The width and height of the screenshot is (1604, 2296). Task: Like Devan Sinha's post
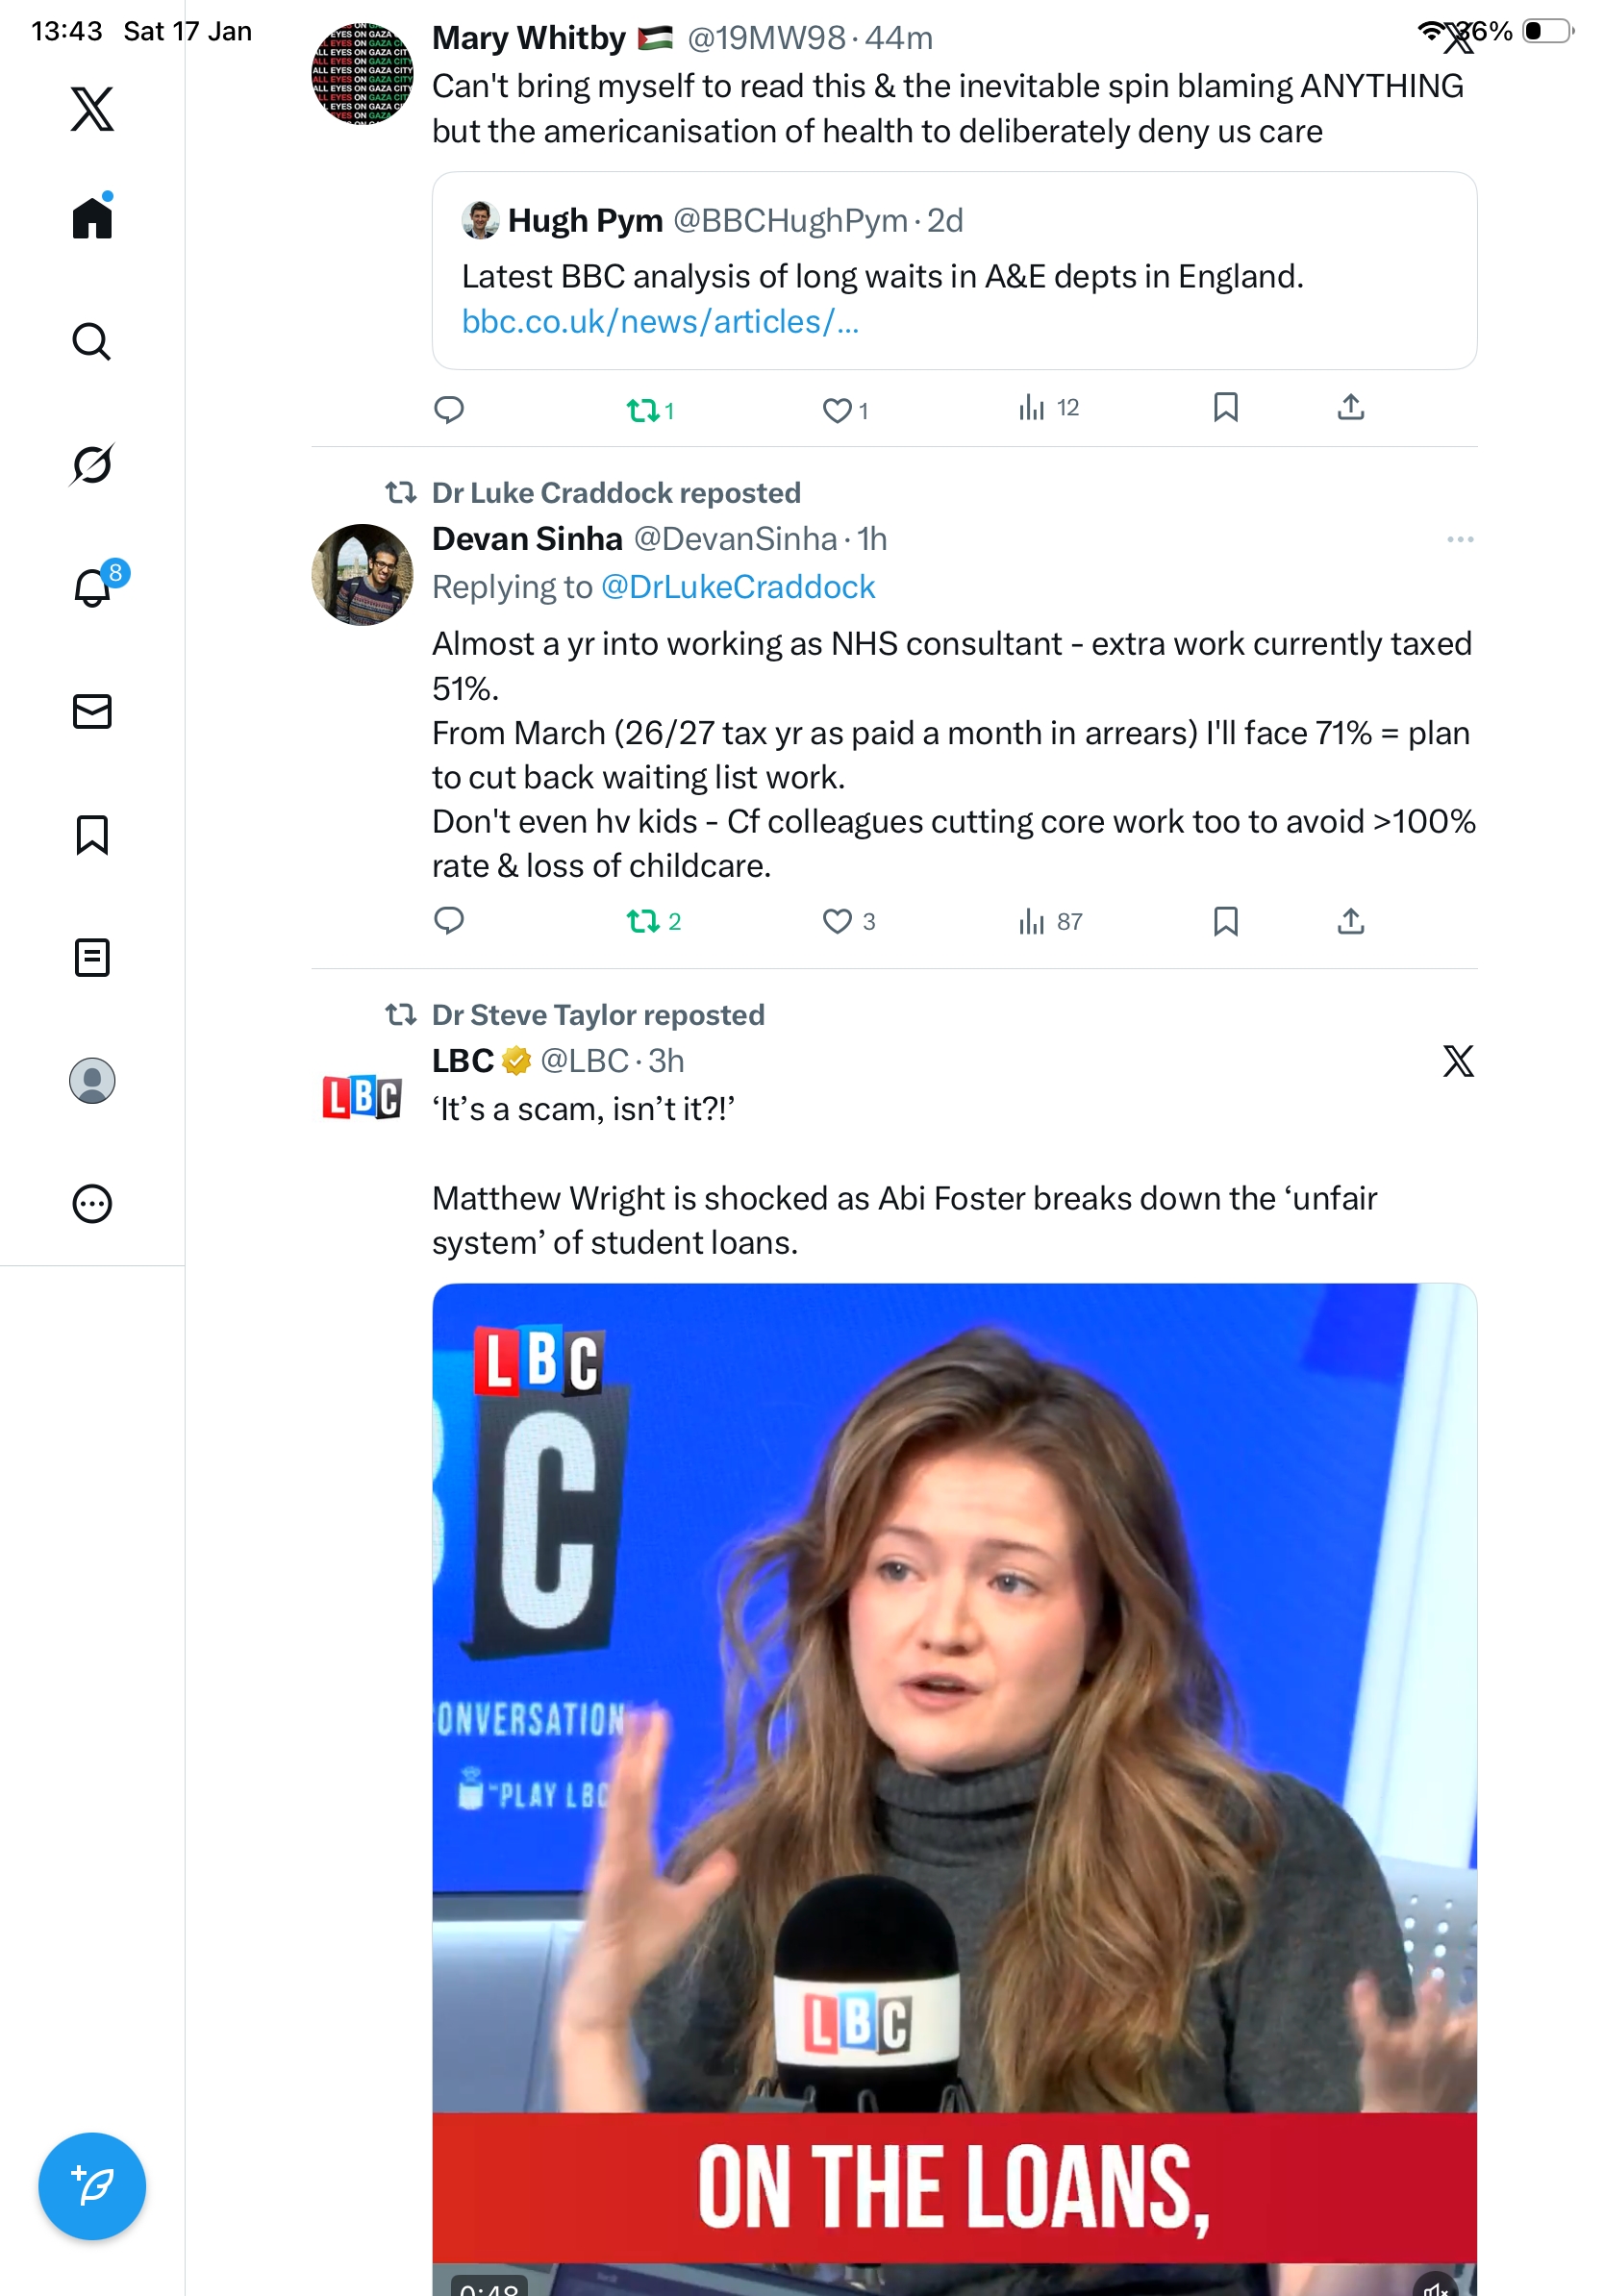point(837,921)
